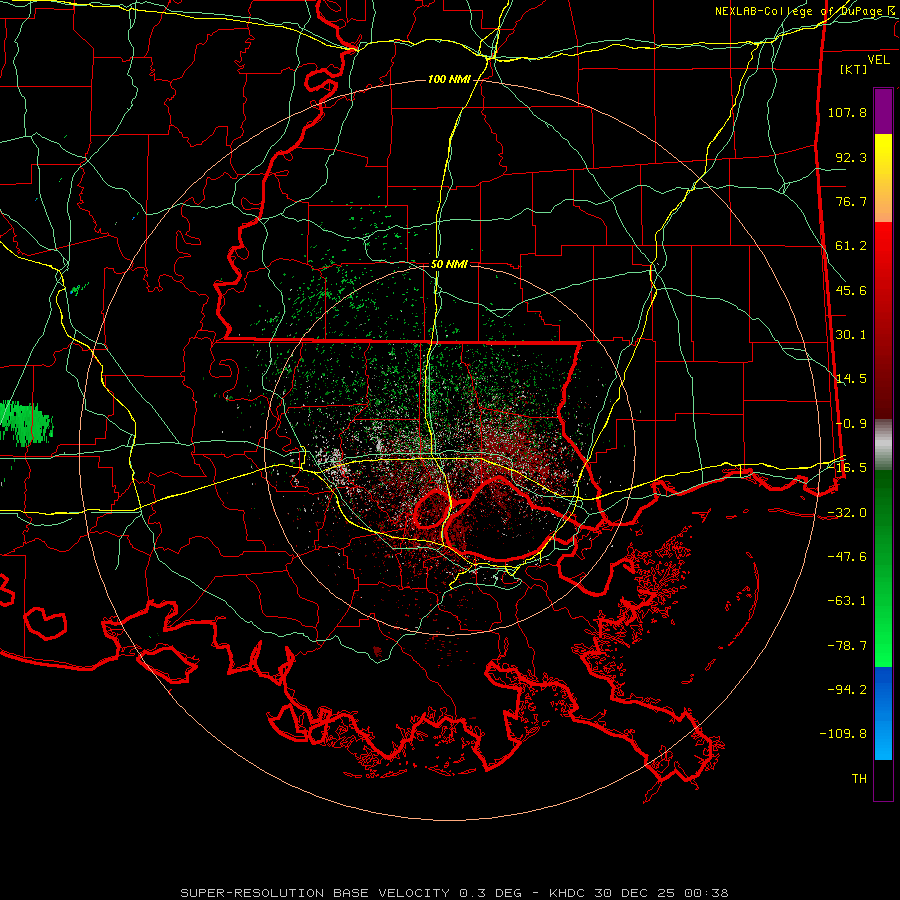
Task: Click the 50 NMI range ring label
Action: tap(449, 264)
